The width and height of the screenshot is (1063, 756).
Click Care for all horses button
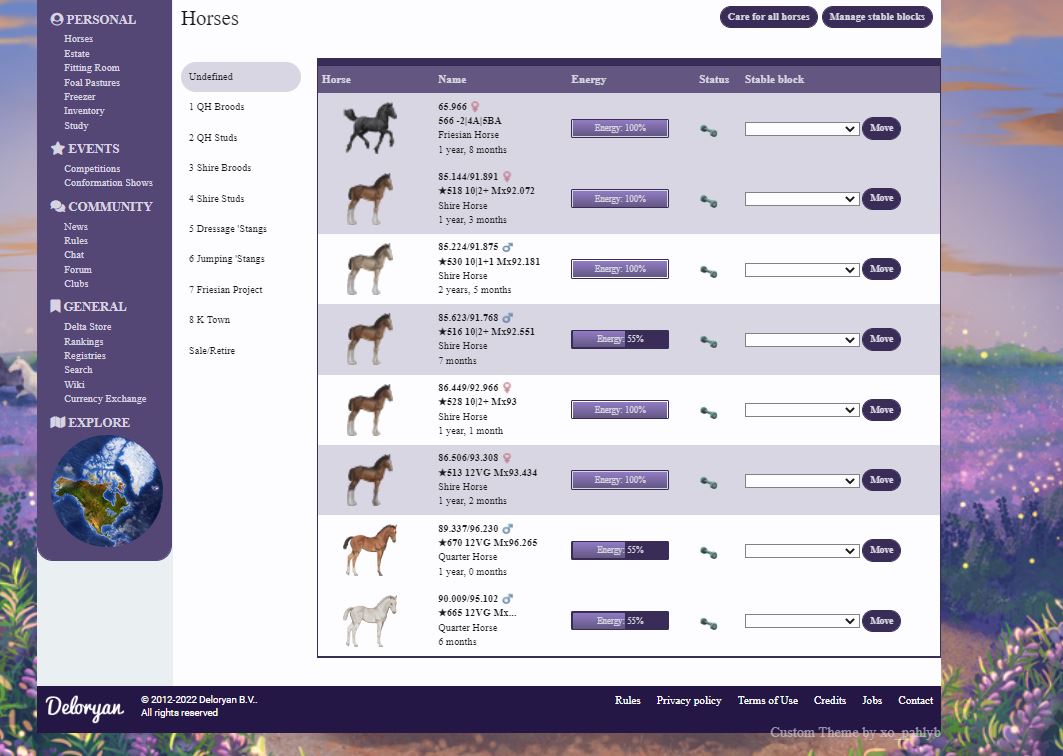click(769, 17)
